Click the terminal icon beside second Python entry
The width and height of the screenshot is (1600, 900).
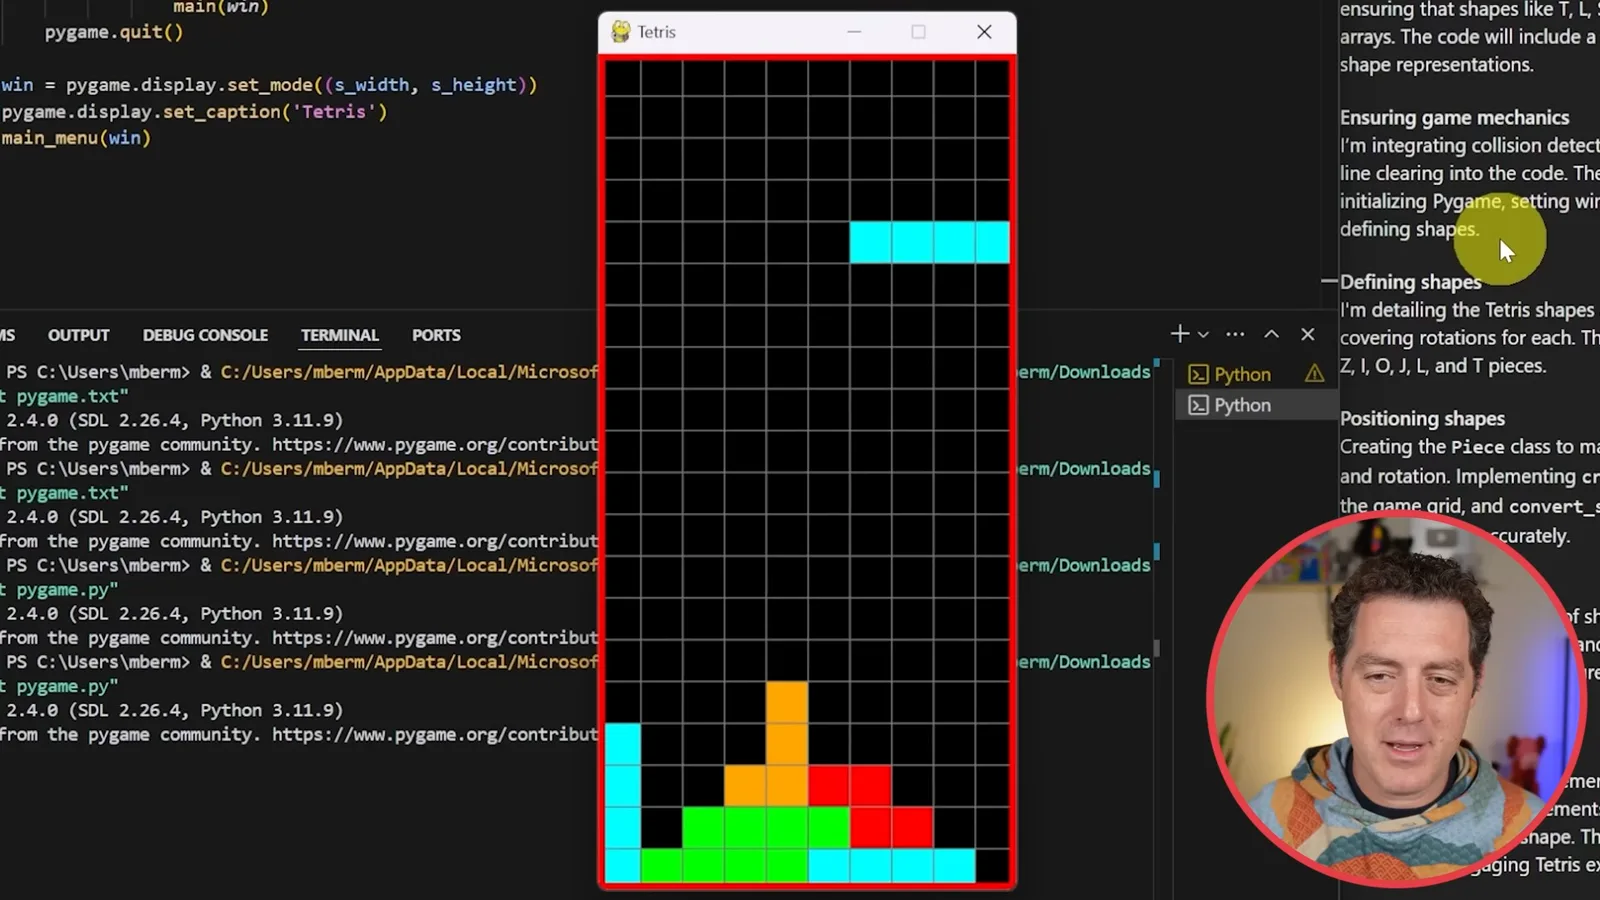[1198, 405]
